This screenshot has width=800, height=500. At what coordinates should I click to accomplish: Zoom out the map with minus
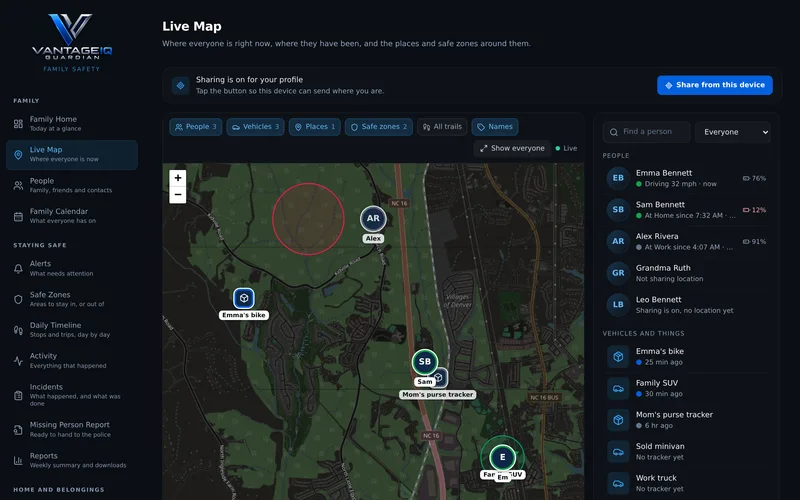(178, 194)
